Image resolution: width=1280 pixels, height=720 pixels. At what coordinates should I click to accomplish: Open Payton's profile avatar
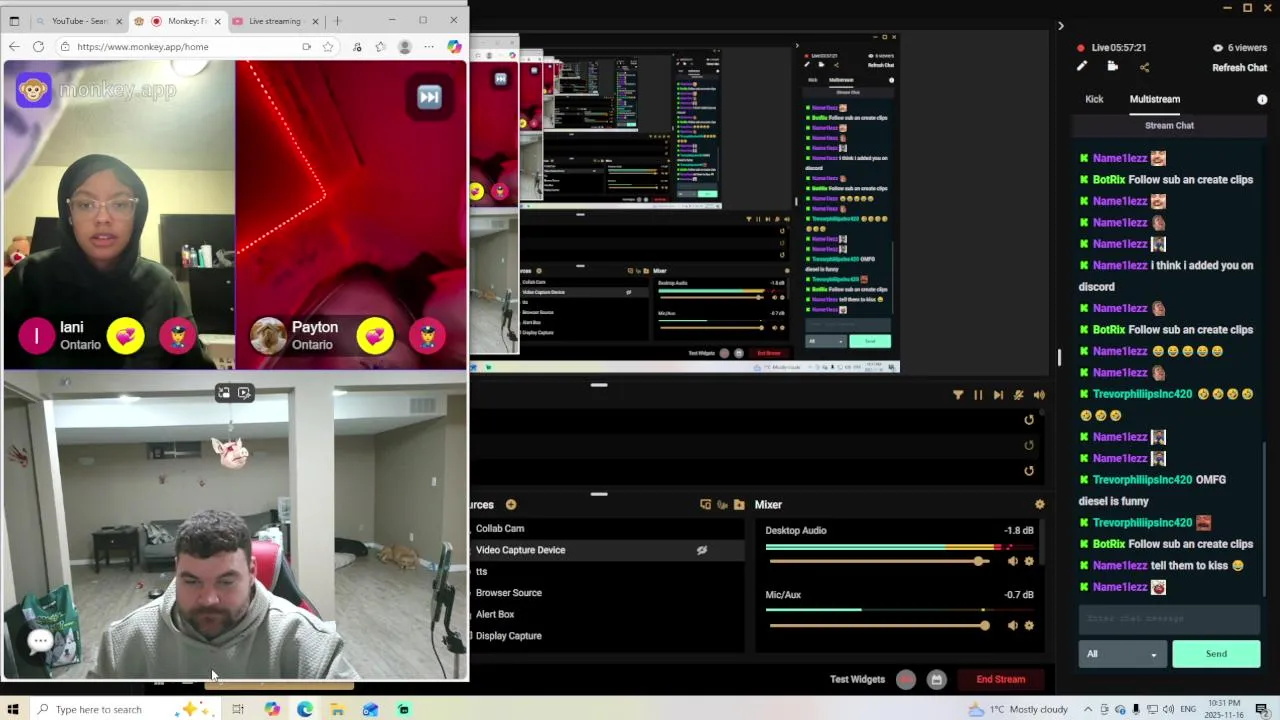pos(268,337)
